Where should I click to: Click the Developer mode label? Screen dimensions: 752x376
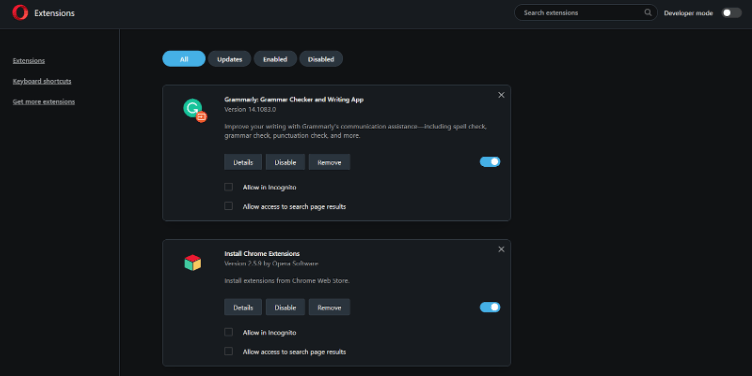(688, 13)
